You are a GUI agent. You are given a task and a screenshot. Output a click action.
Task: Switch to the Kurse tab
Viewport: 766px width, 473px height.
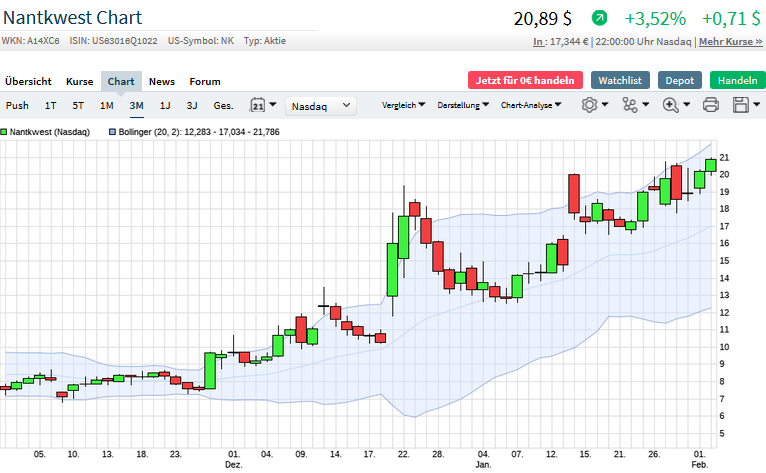click(x=79, y=81)
